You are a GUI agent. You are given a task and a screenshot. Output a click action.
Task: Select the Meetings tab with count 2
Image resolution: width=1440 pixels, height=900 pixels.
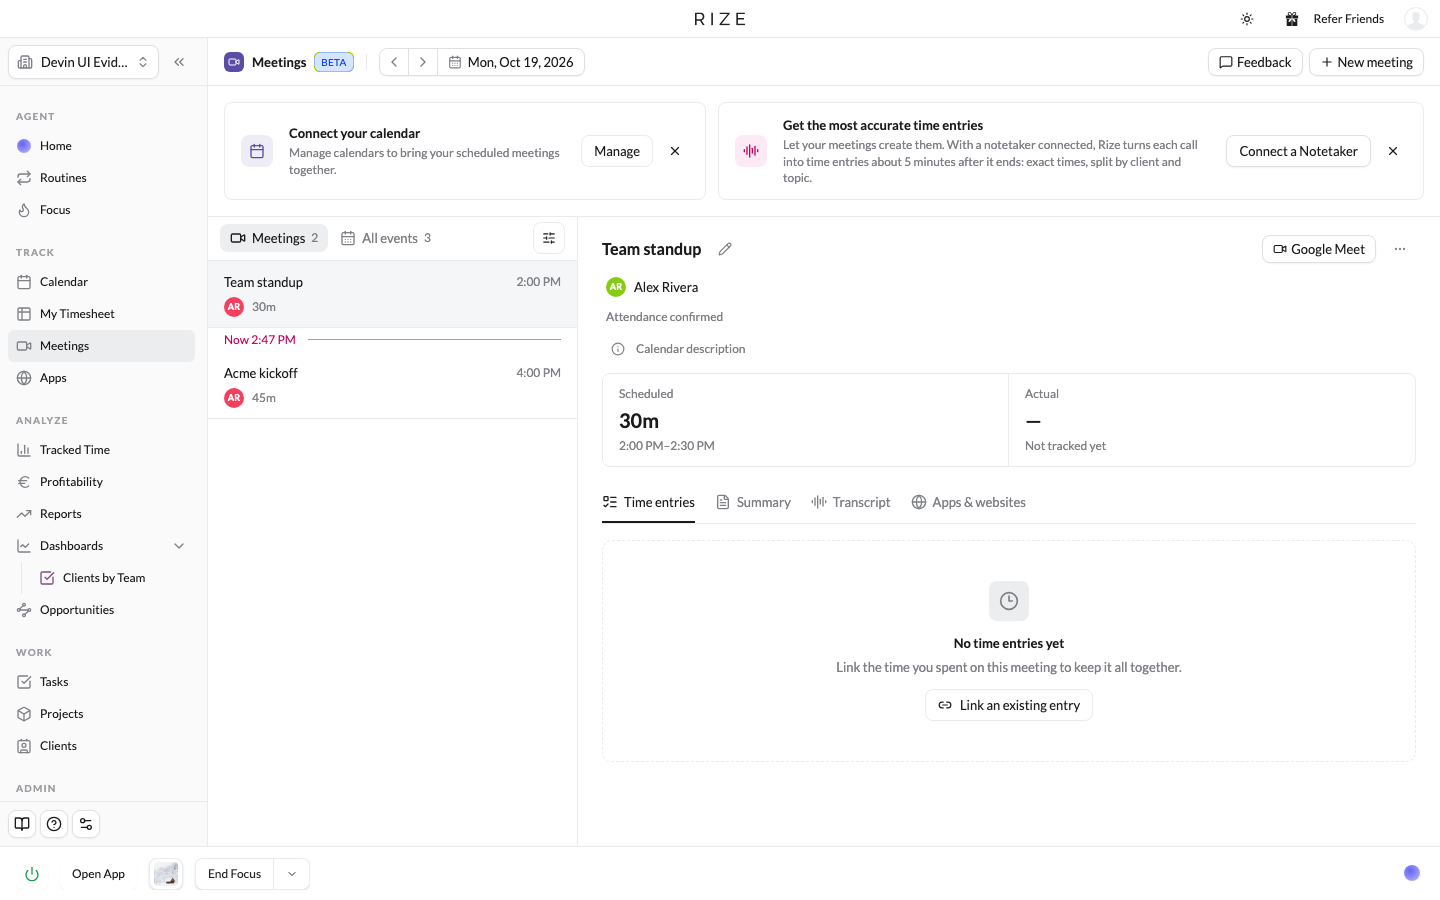click(274, 238)
